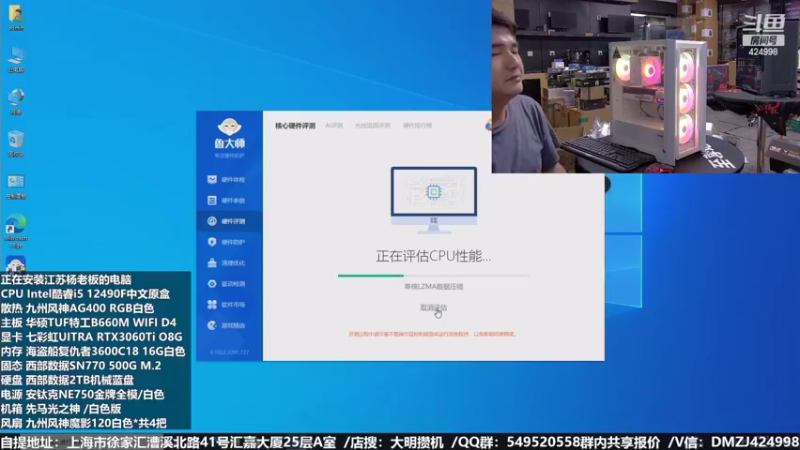
Task: Launch Microsoft Edge from the desktop
Action: point(16,231)
